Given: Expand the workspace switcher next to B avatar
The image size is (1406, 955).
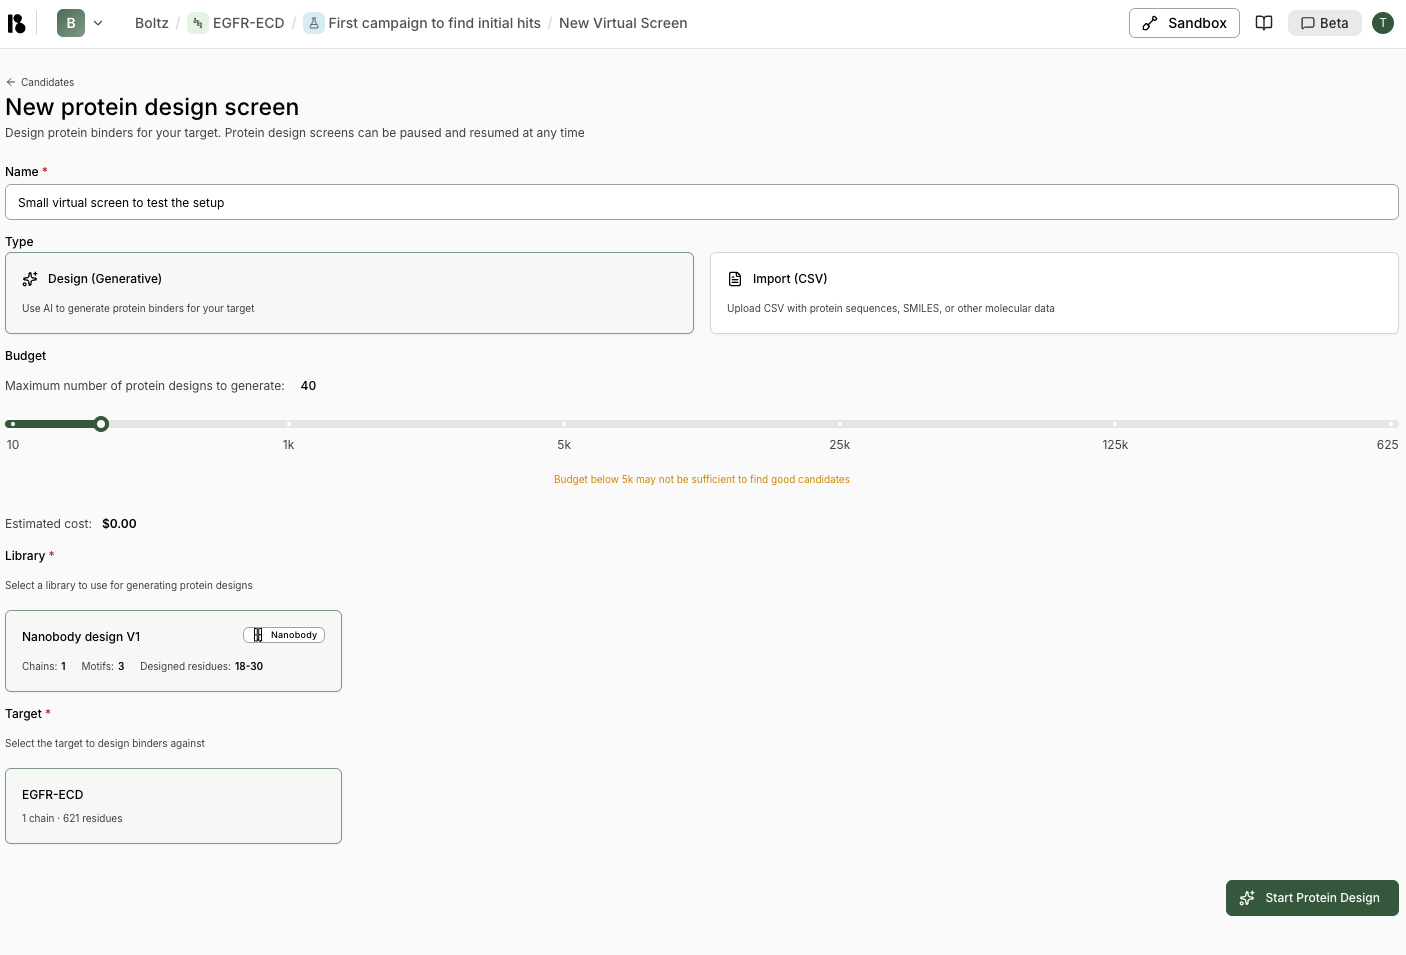Looking at the screenshot, I should click(x=97, y=22).
